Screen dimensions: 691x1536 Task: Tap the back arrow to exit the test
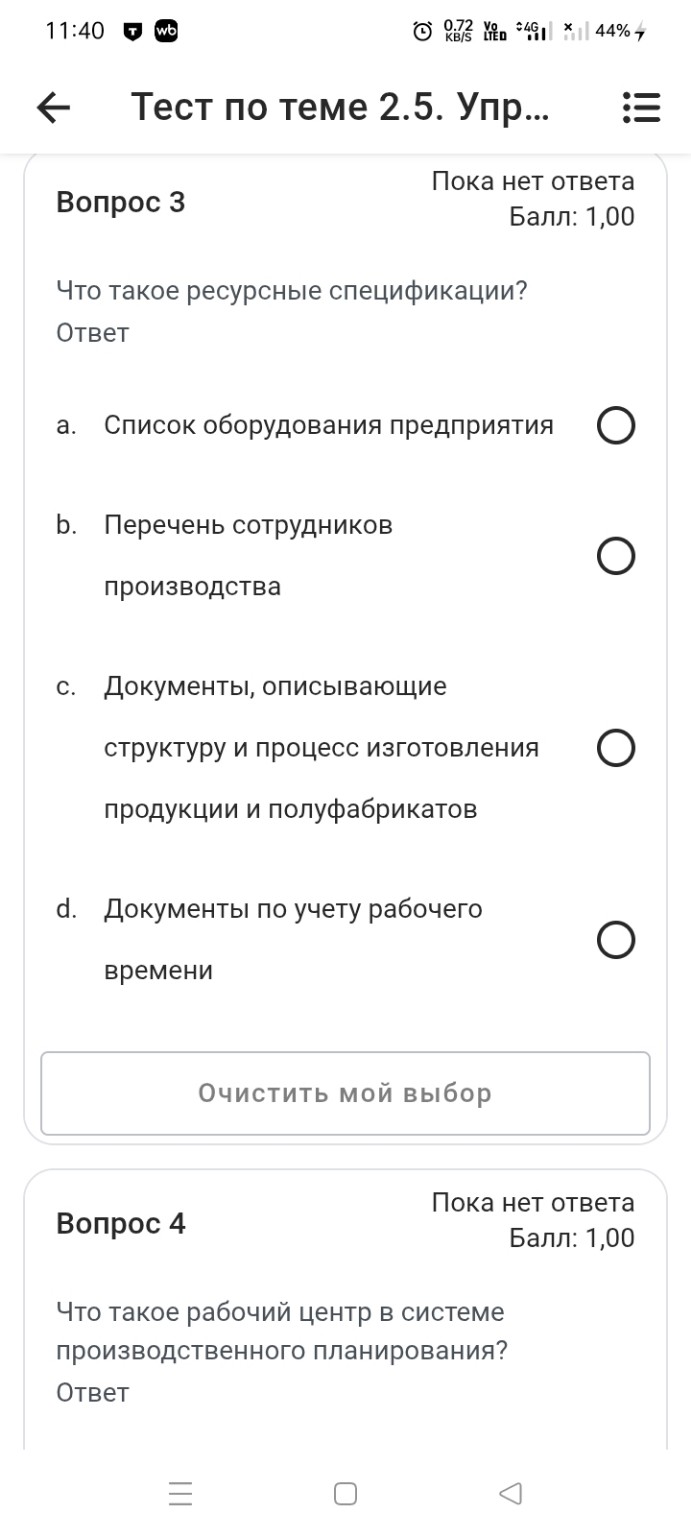tap(53, 106)
